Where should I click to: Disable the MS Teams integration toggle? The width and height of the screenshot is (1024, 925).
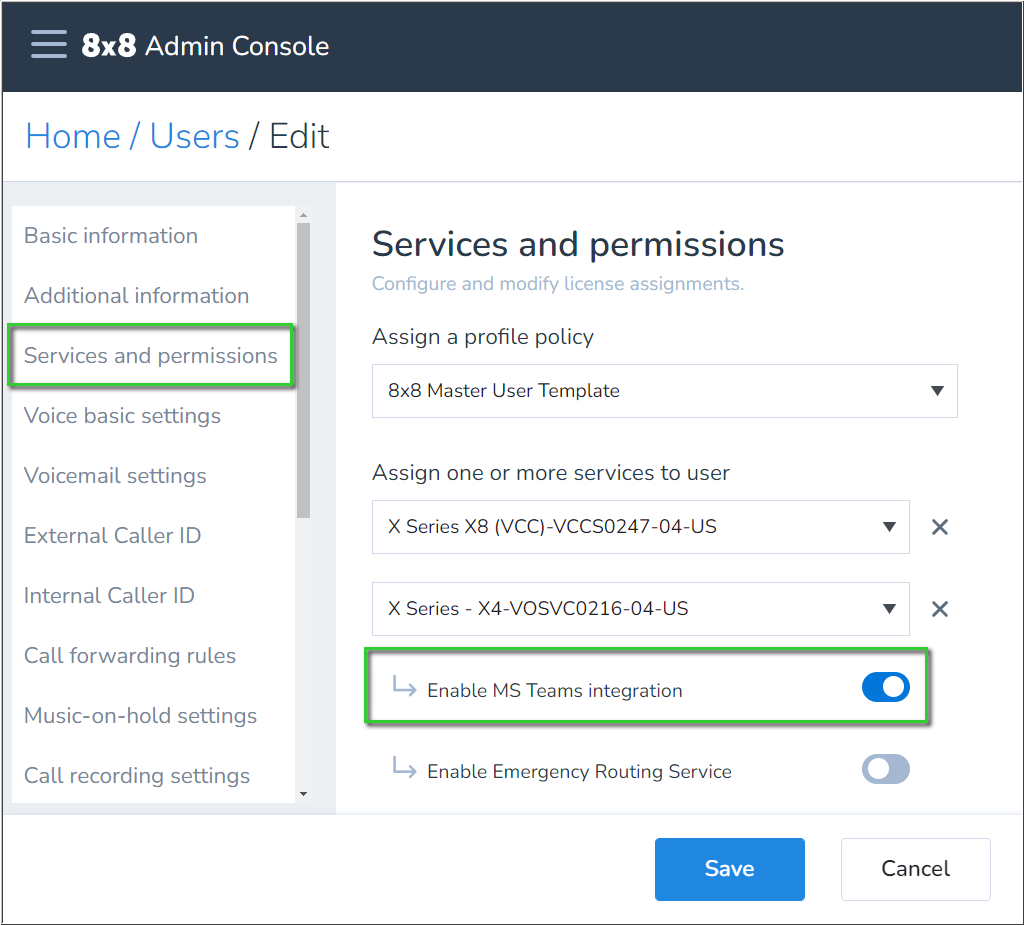(885, 687)
